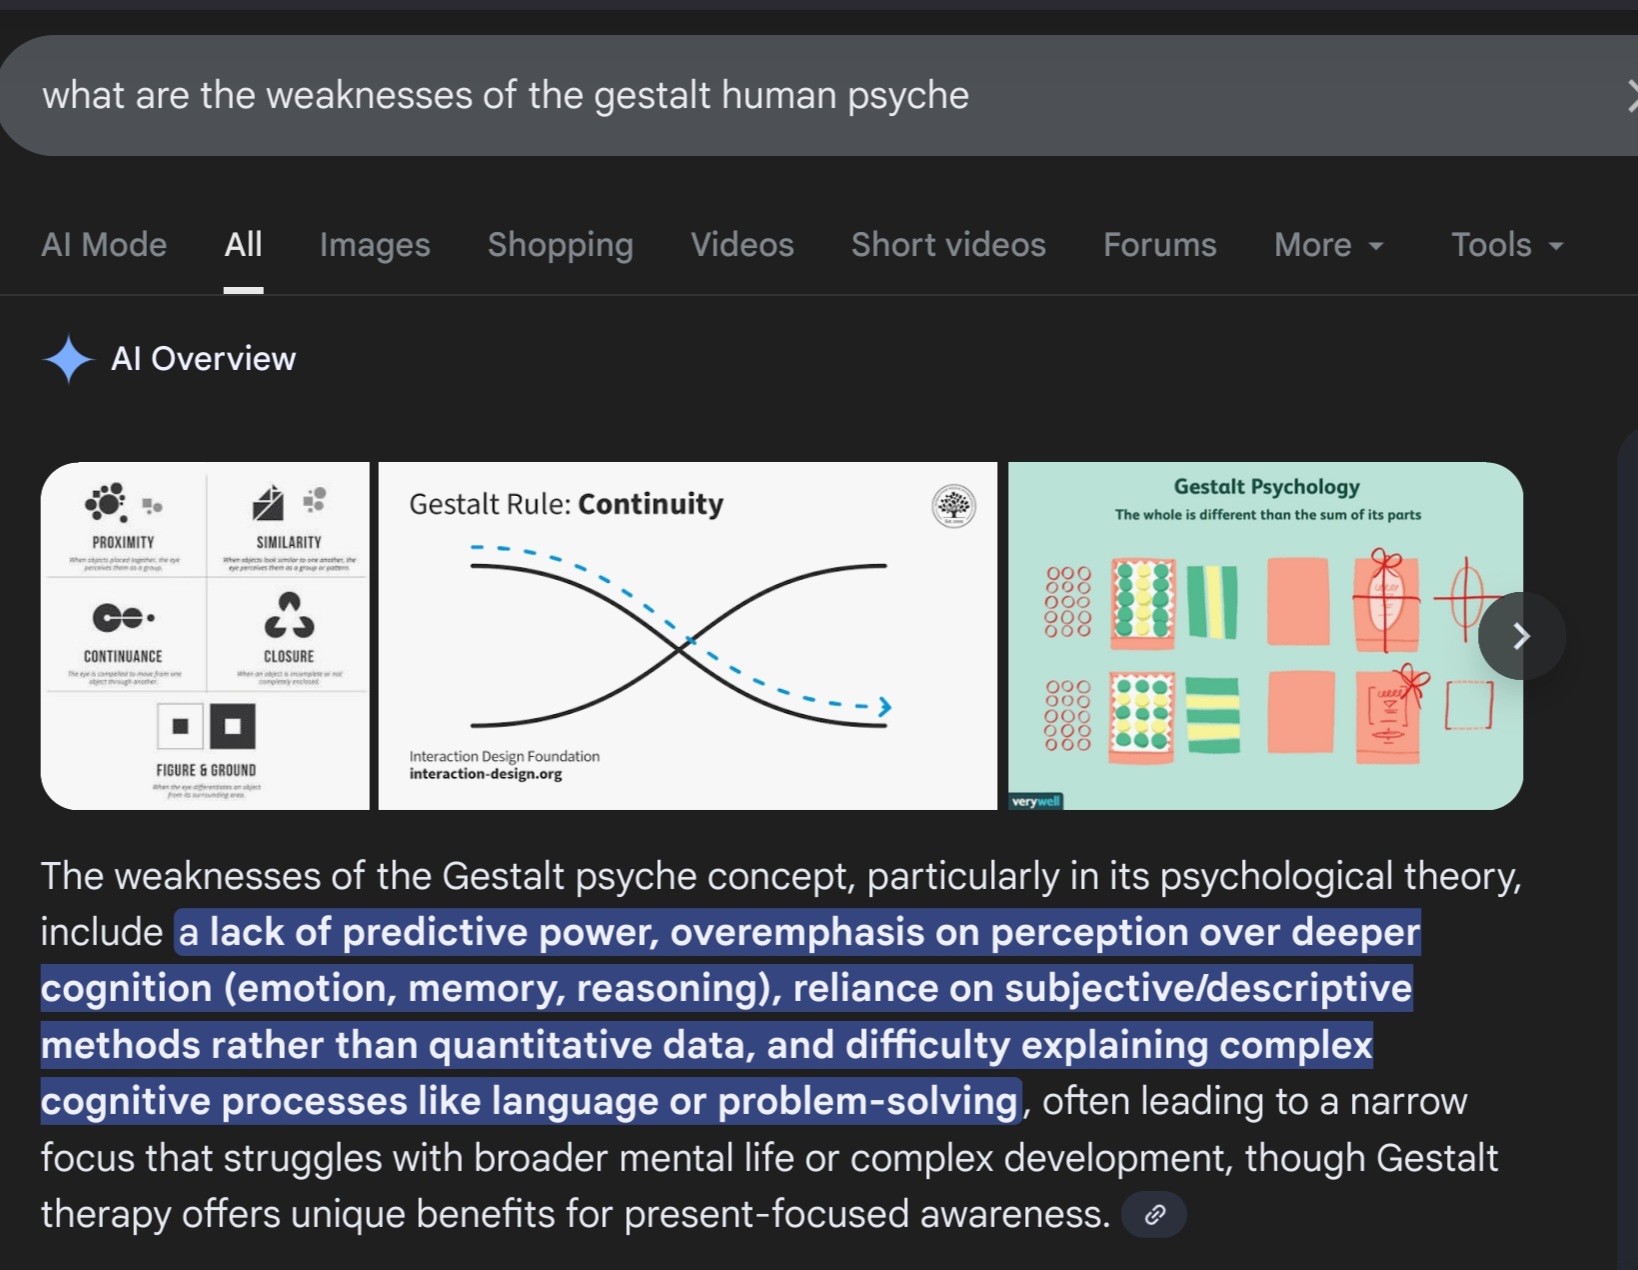The image size is (1638, 1270).
Task: Expand the Tools dropdown
Action: (1506, 245)
